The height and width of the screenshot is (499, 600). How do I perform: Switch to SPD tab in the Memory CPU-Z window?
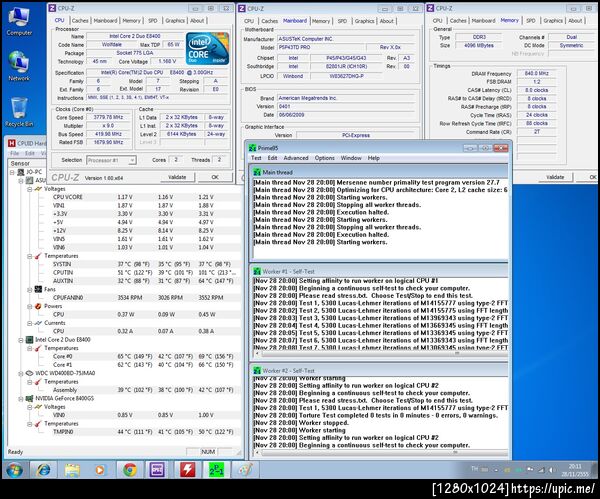pos(531,21)
